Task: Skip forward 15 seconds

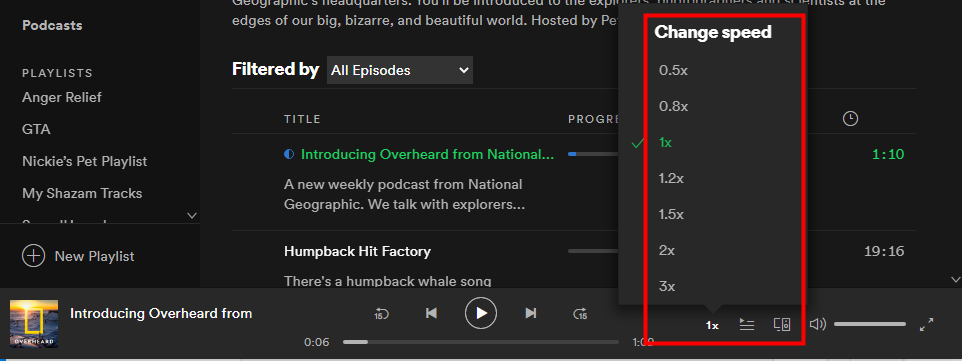Action: 580,314
